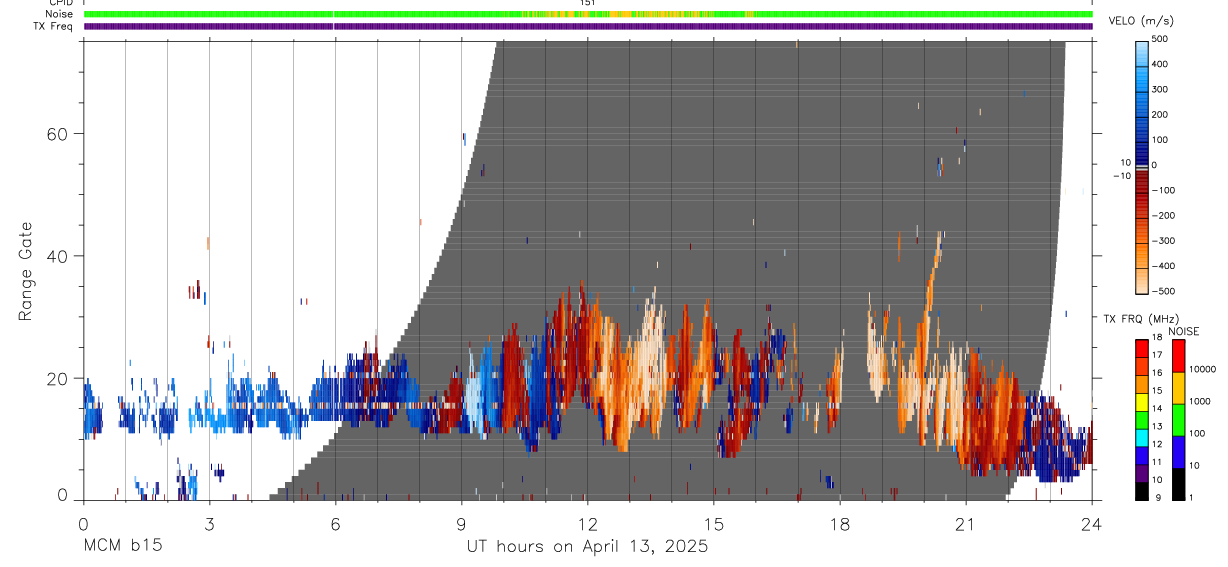Click the Noise strip label at top

[x=61, y=14]
